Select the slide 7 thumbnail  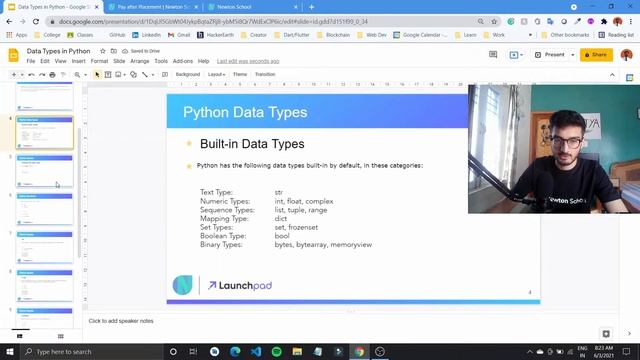(44, 247)
